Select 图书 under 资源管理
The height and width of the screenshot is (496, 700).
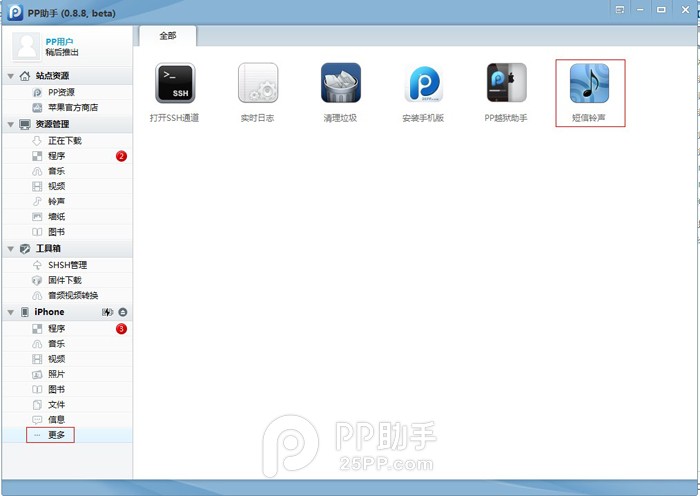pos(67,232)
